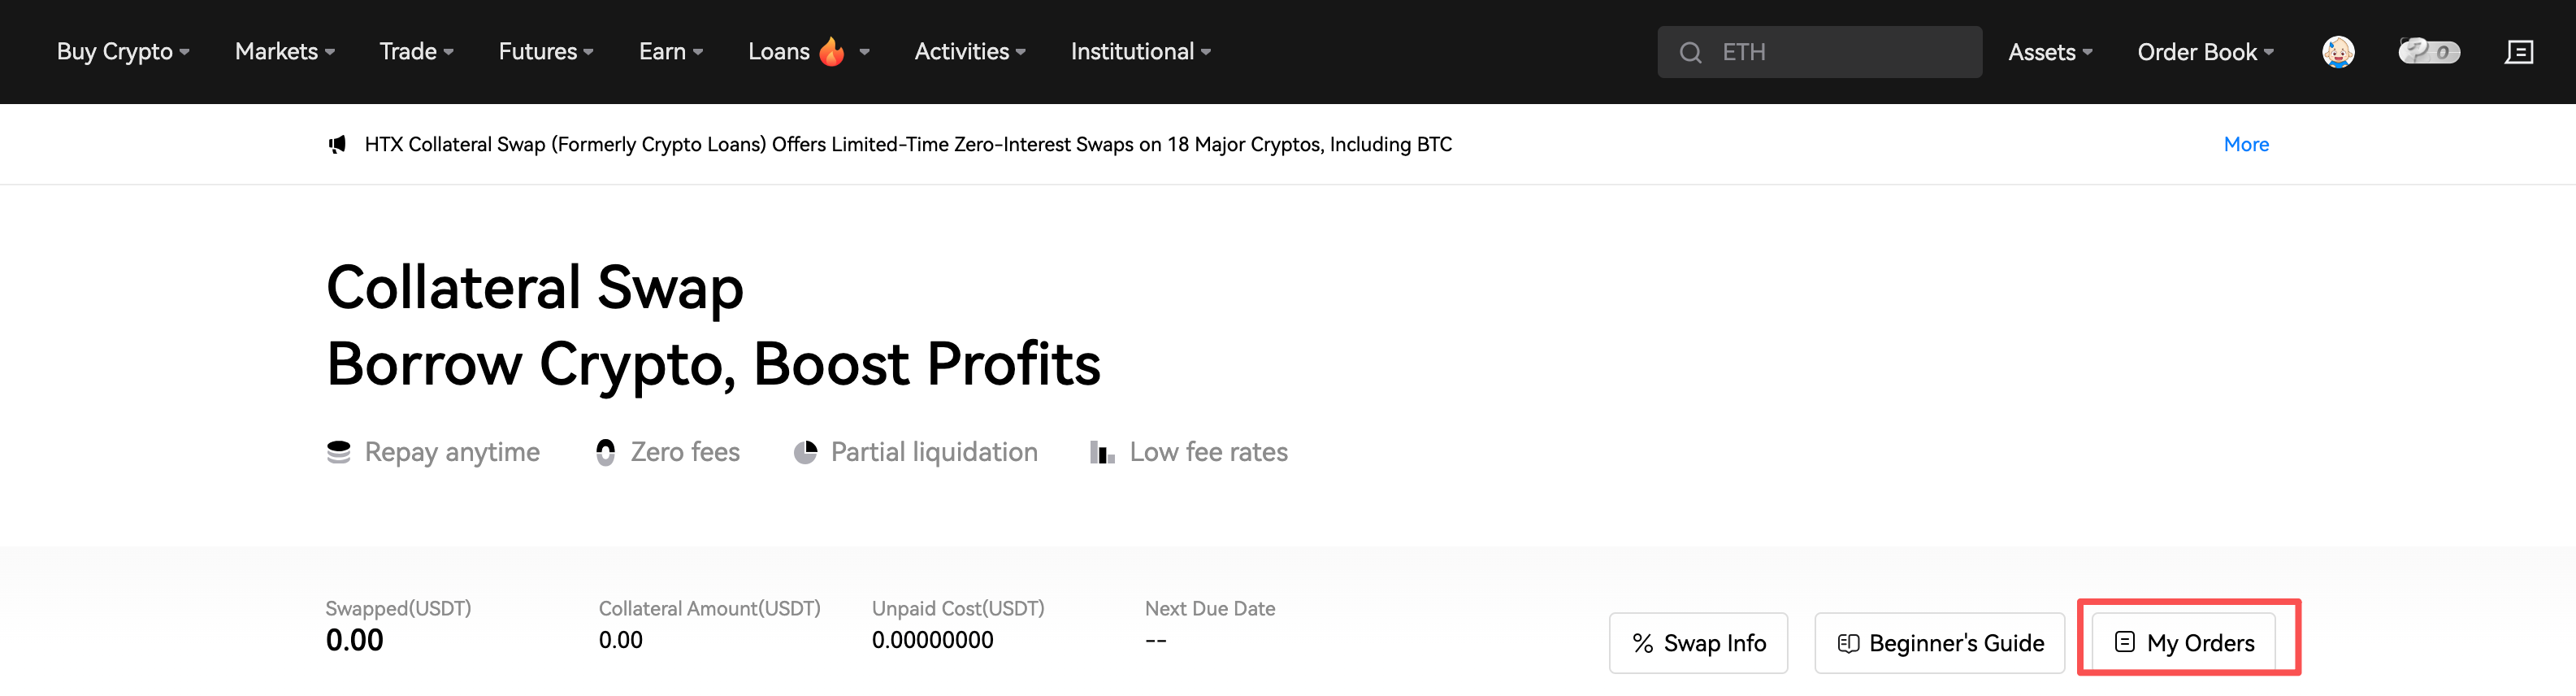This screenshot has height=696, width=2576.
Task: Click the Loans fire hot icon
Action: pyautogui.click(x=831, y=52)
